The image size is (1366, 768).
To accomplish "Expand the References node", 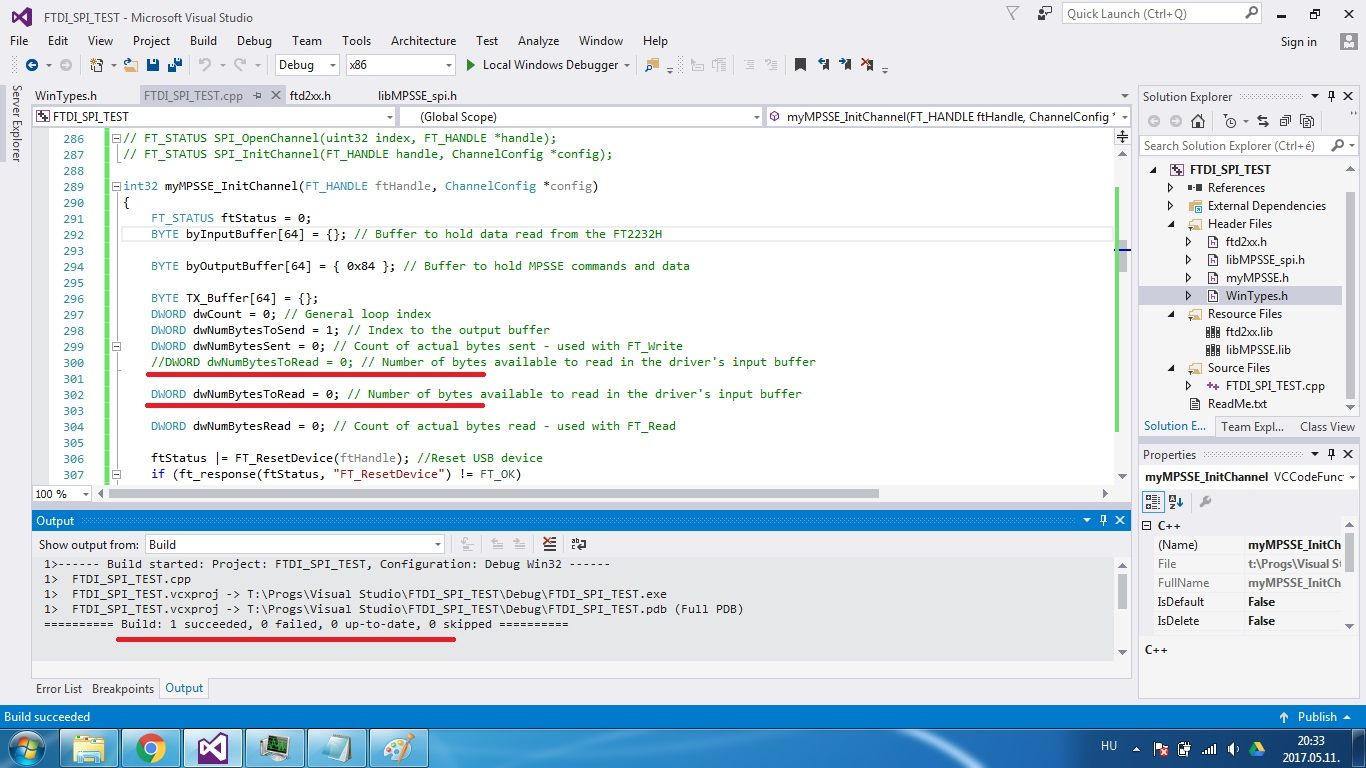I will tap(1171, 188).
